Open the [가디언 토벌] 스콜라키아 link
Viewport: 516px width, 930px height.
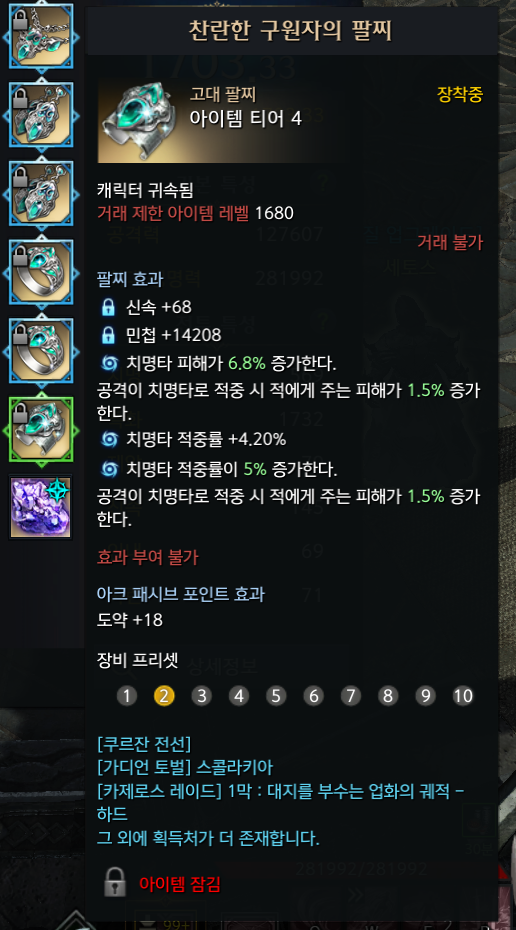pyautogui.click(x=185, y=767)
